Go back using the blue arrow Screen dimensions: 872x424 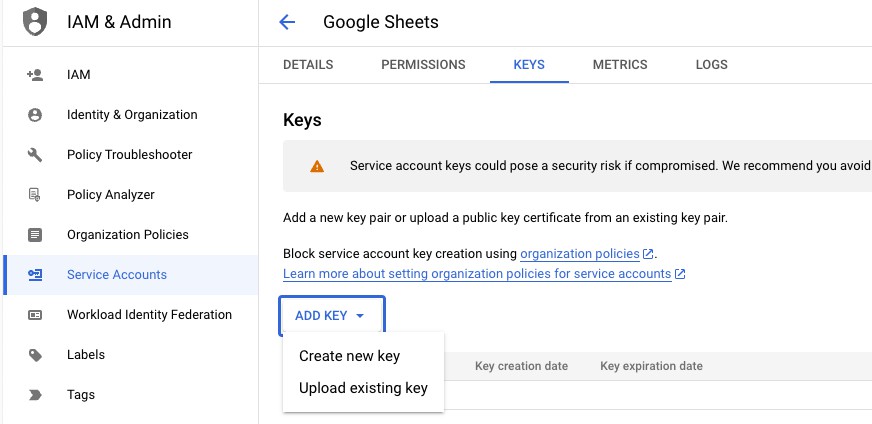(x=287, y=22)
